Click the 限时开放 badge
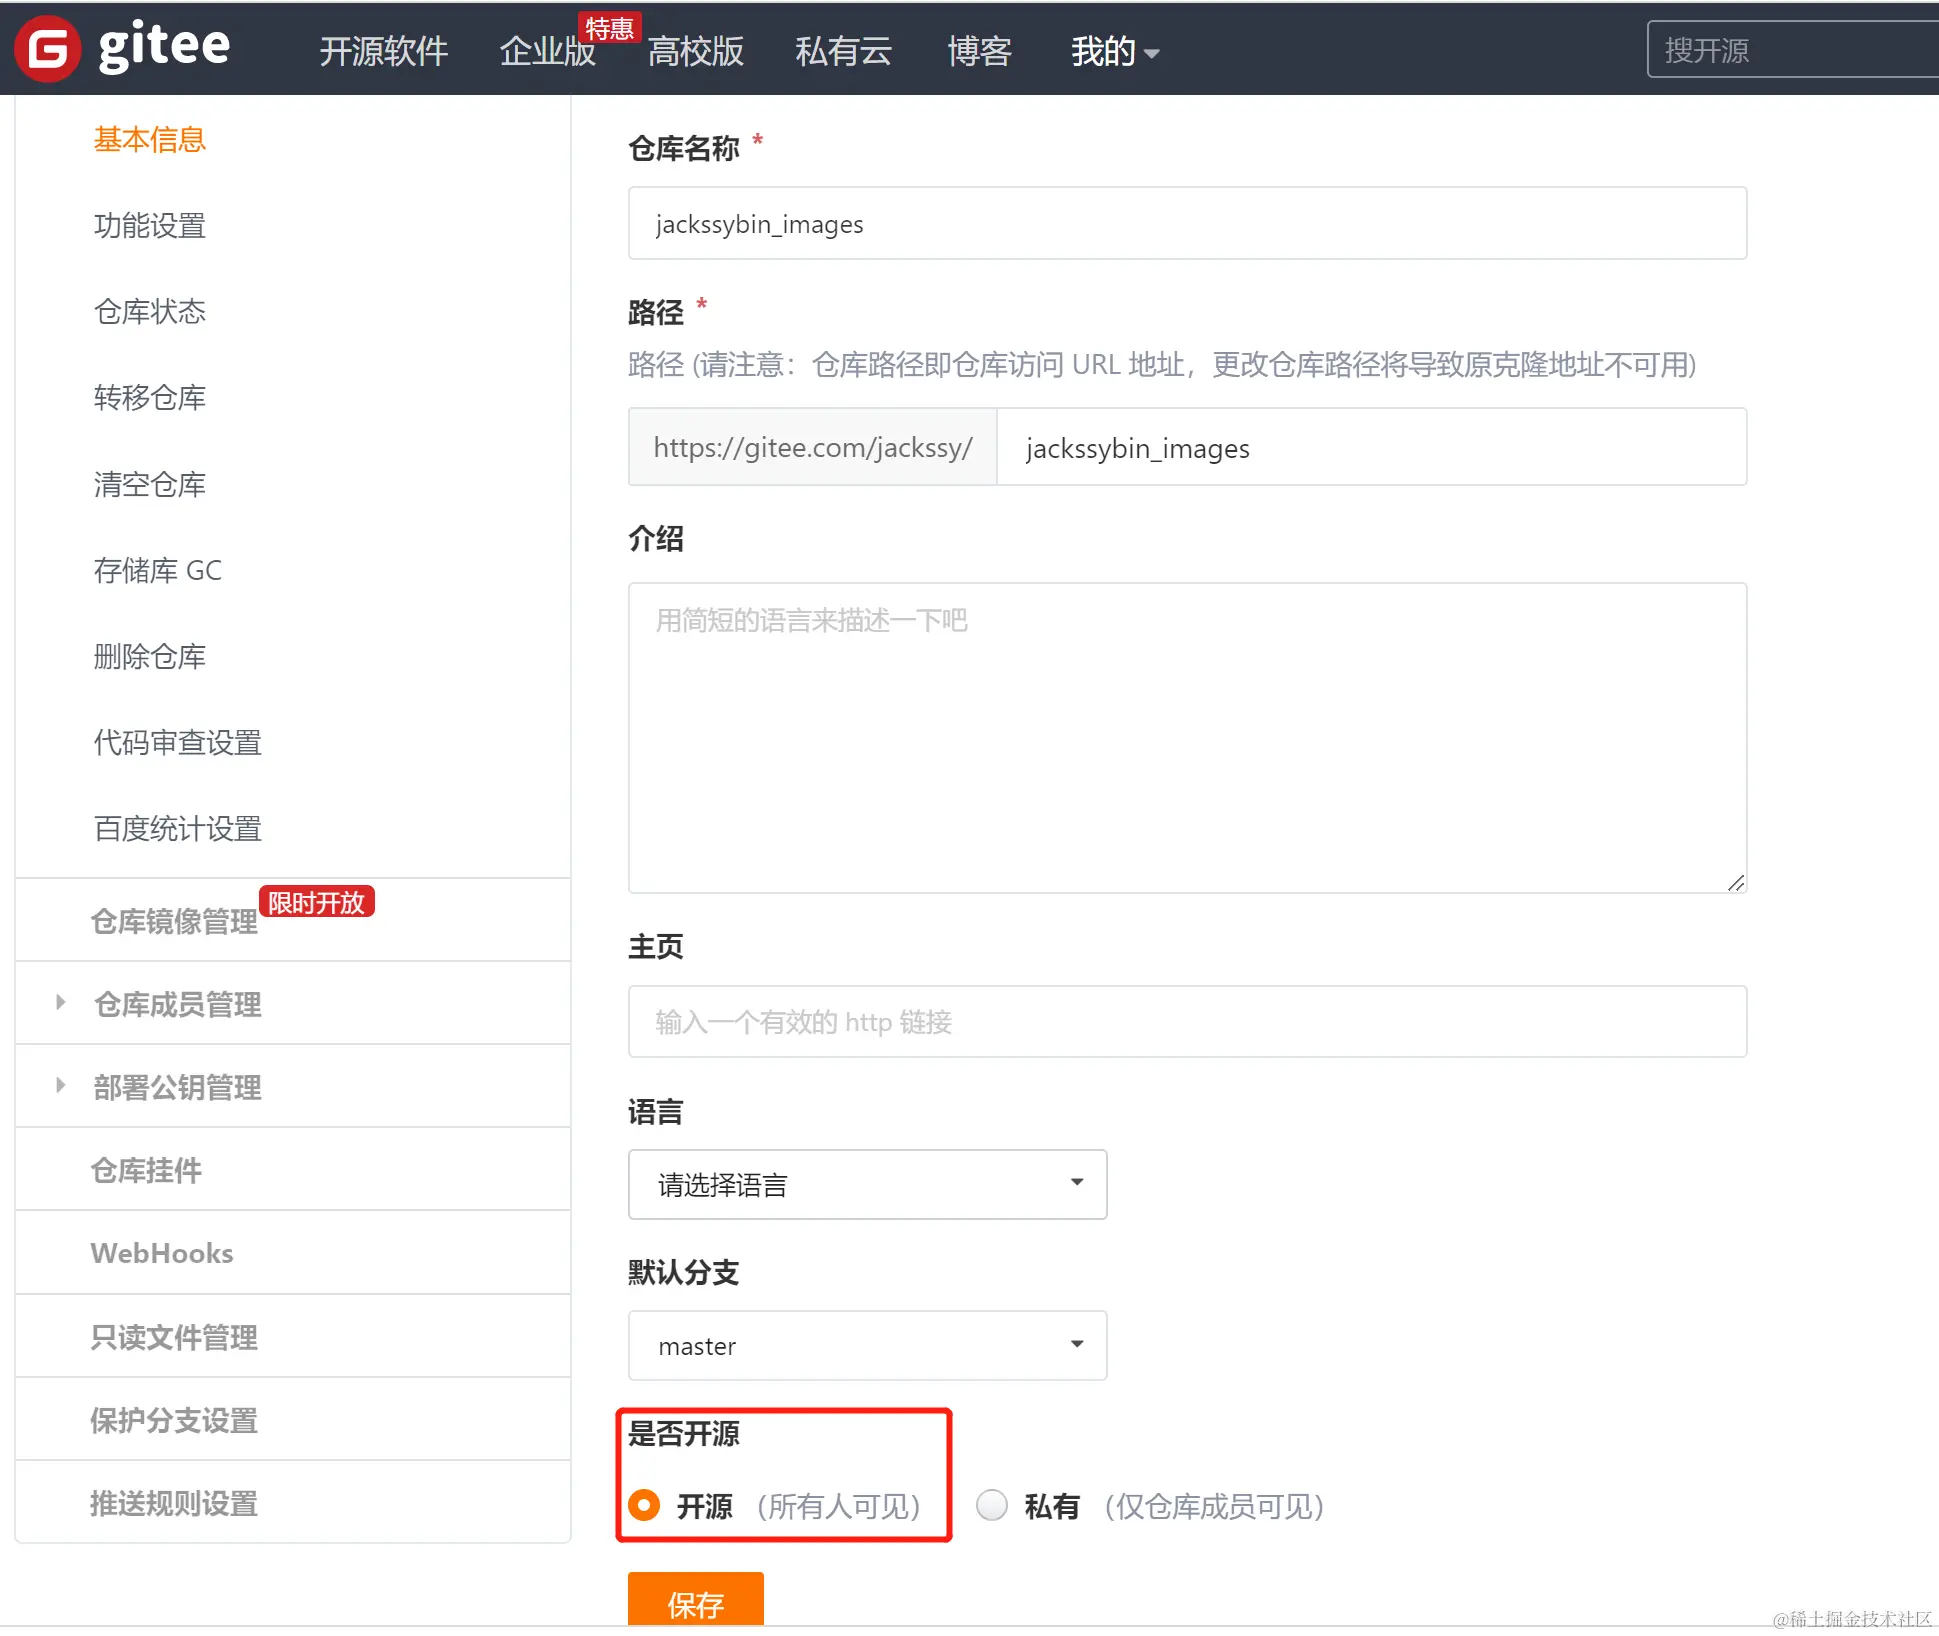Viewport: 1939px width, 1636px height. (x=316, y=902)
